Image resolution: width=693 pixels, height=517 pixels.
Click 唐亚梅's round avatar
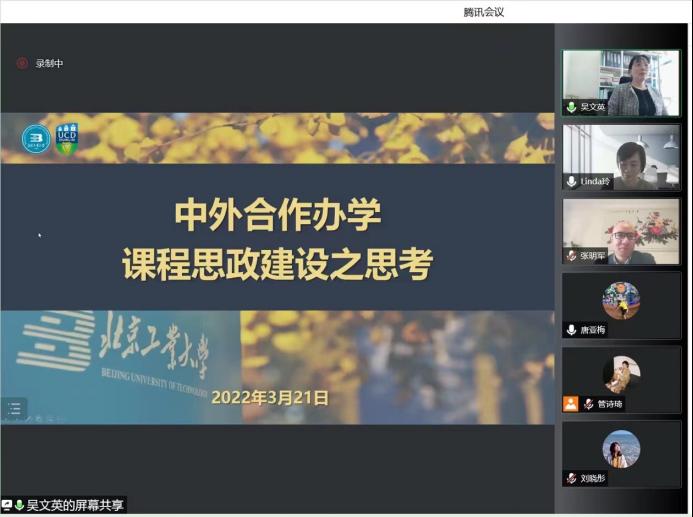(621, 300)
